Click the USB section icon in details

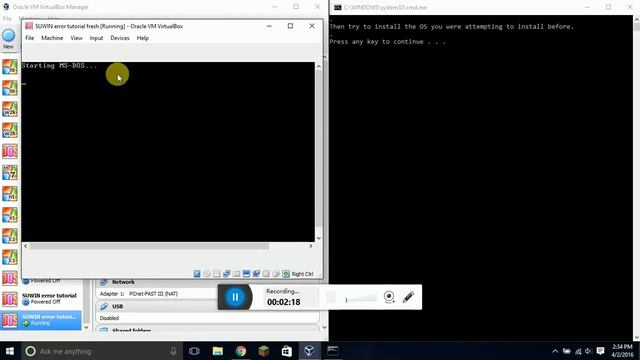pos(104,307)
